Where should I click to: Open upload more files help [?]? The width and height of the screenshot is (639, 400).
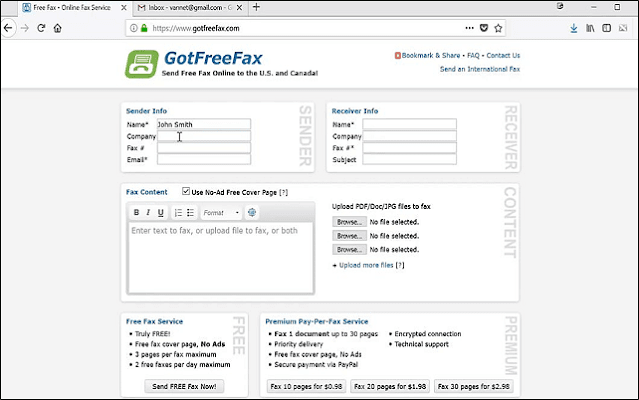click(x=400, y=265)
